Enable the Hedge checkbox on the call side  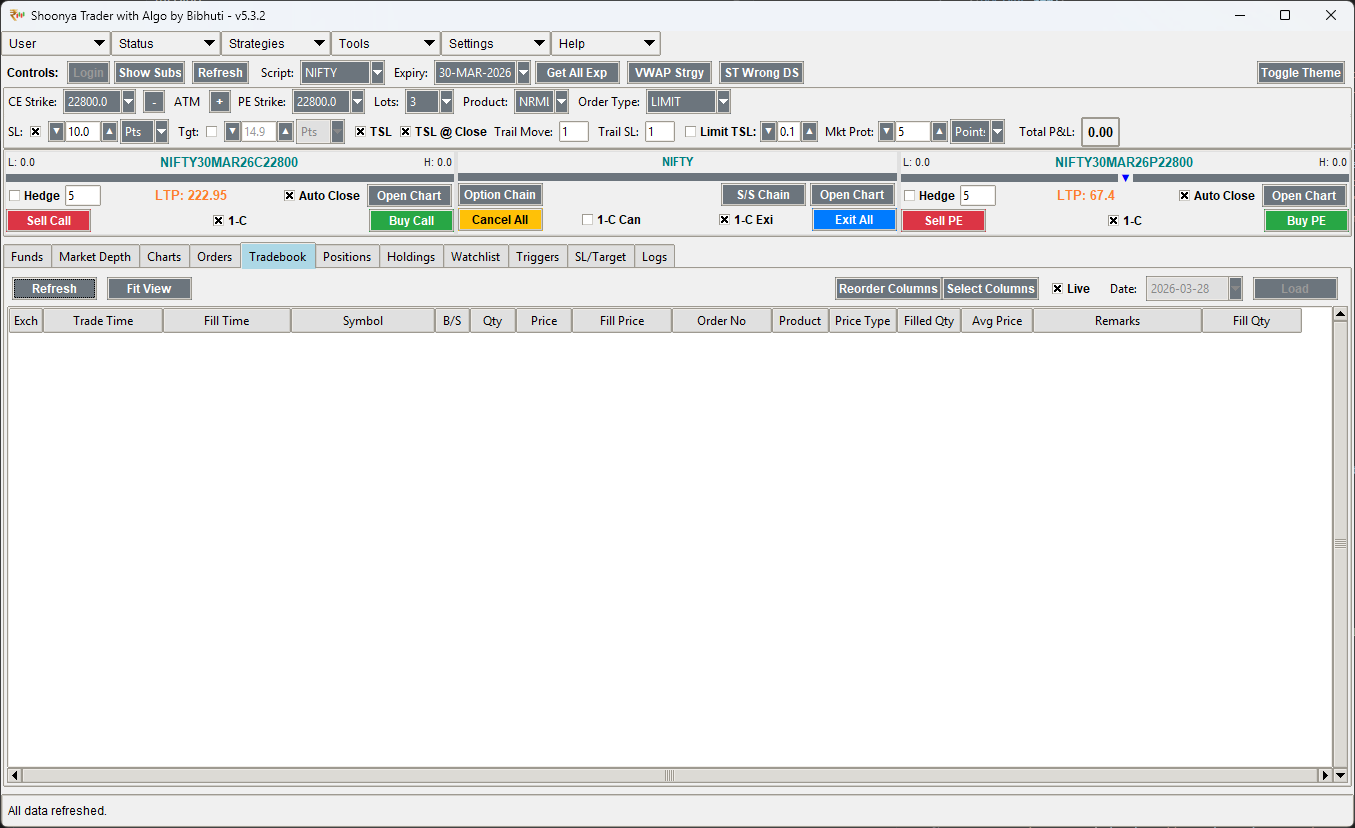tap(13, 195)
